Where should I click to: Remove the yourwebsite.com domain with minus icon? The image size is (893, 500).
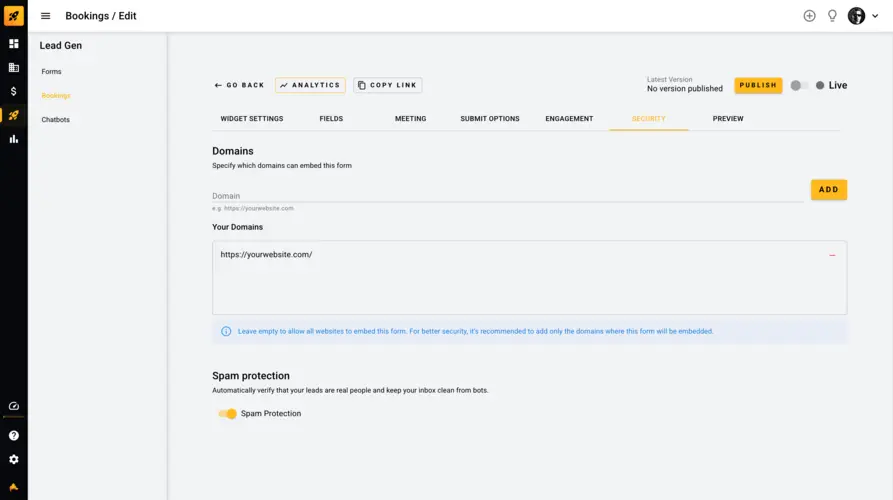click(832, 255)
